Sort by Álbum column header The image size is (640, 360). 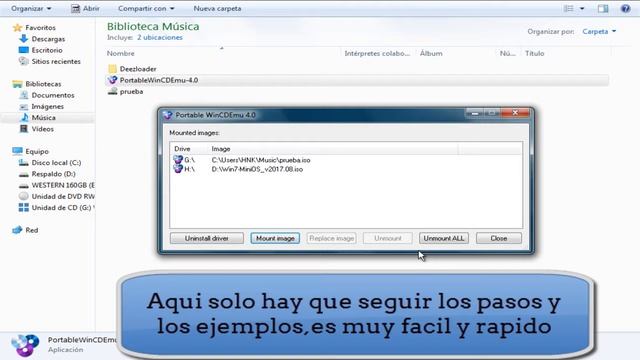431,53
